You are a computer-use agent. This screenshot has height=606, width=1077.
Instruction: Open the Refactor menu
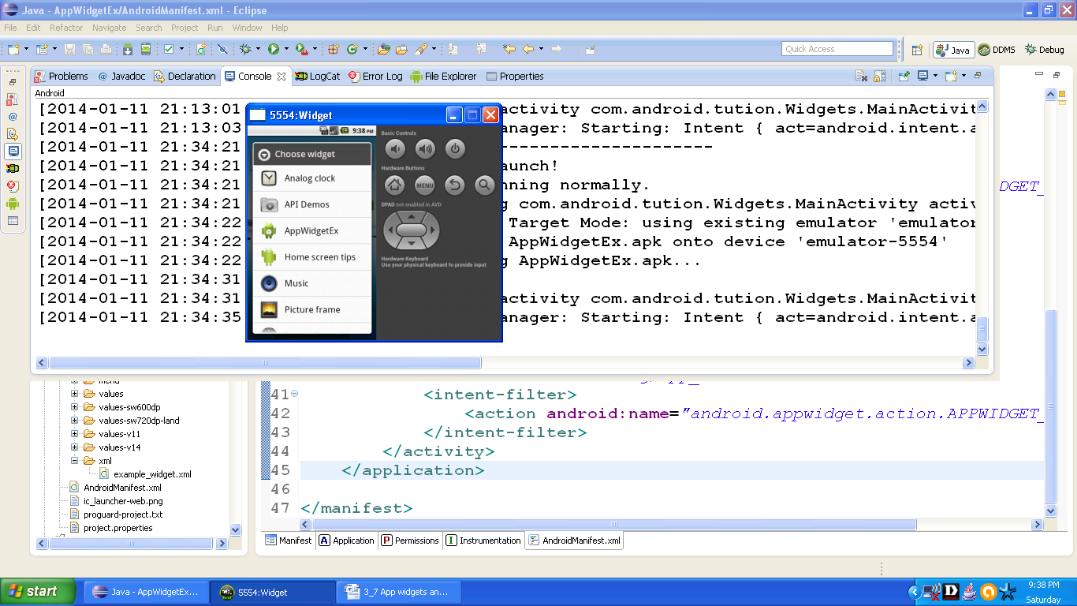tap(66, 27)
